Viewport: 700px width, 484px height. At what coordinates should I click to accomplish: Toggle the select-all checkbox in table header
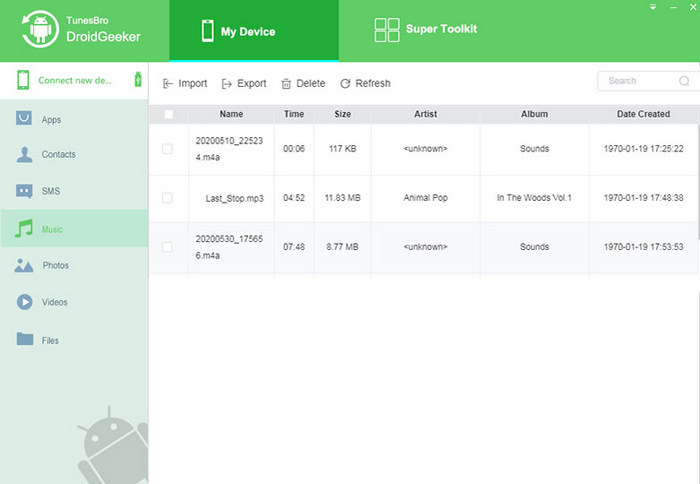[x=169, y=114]
